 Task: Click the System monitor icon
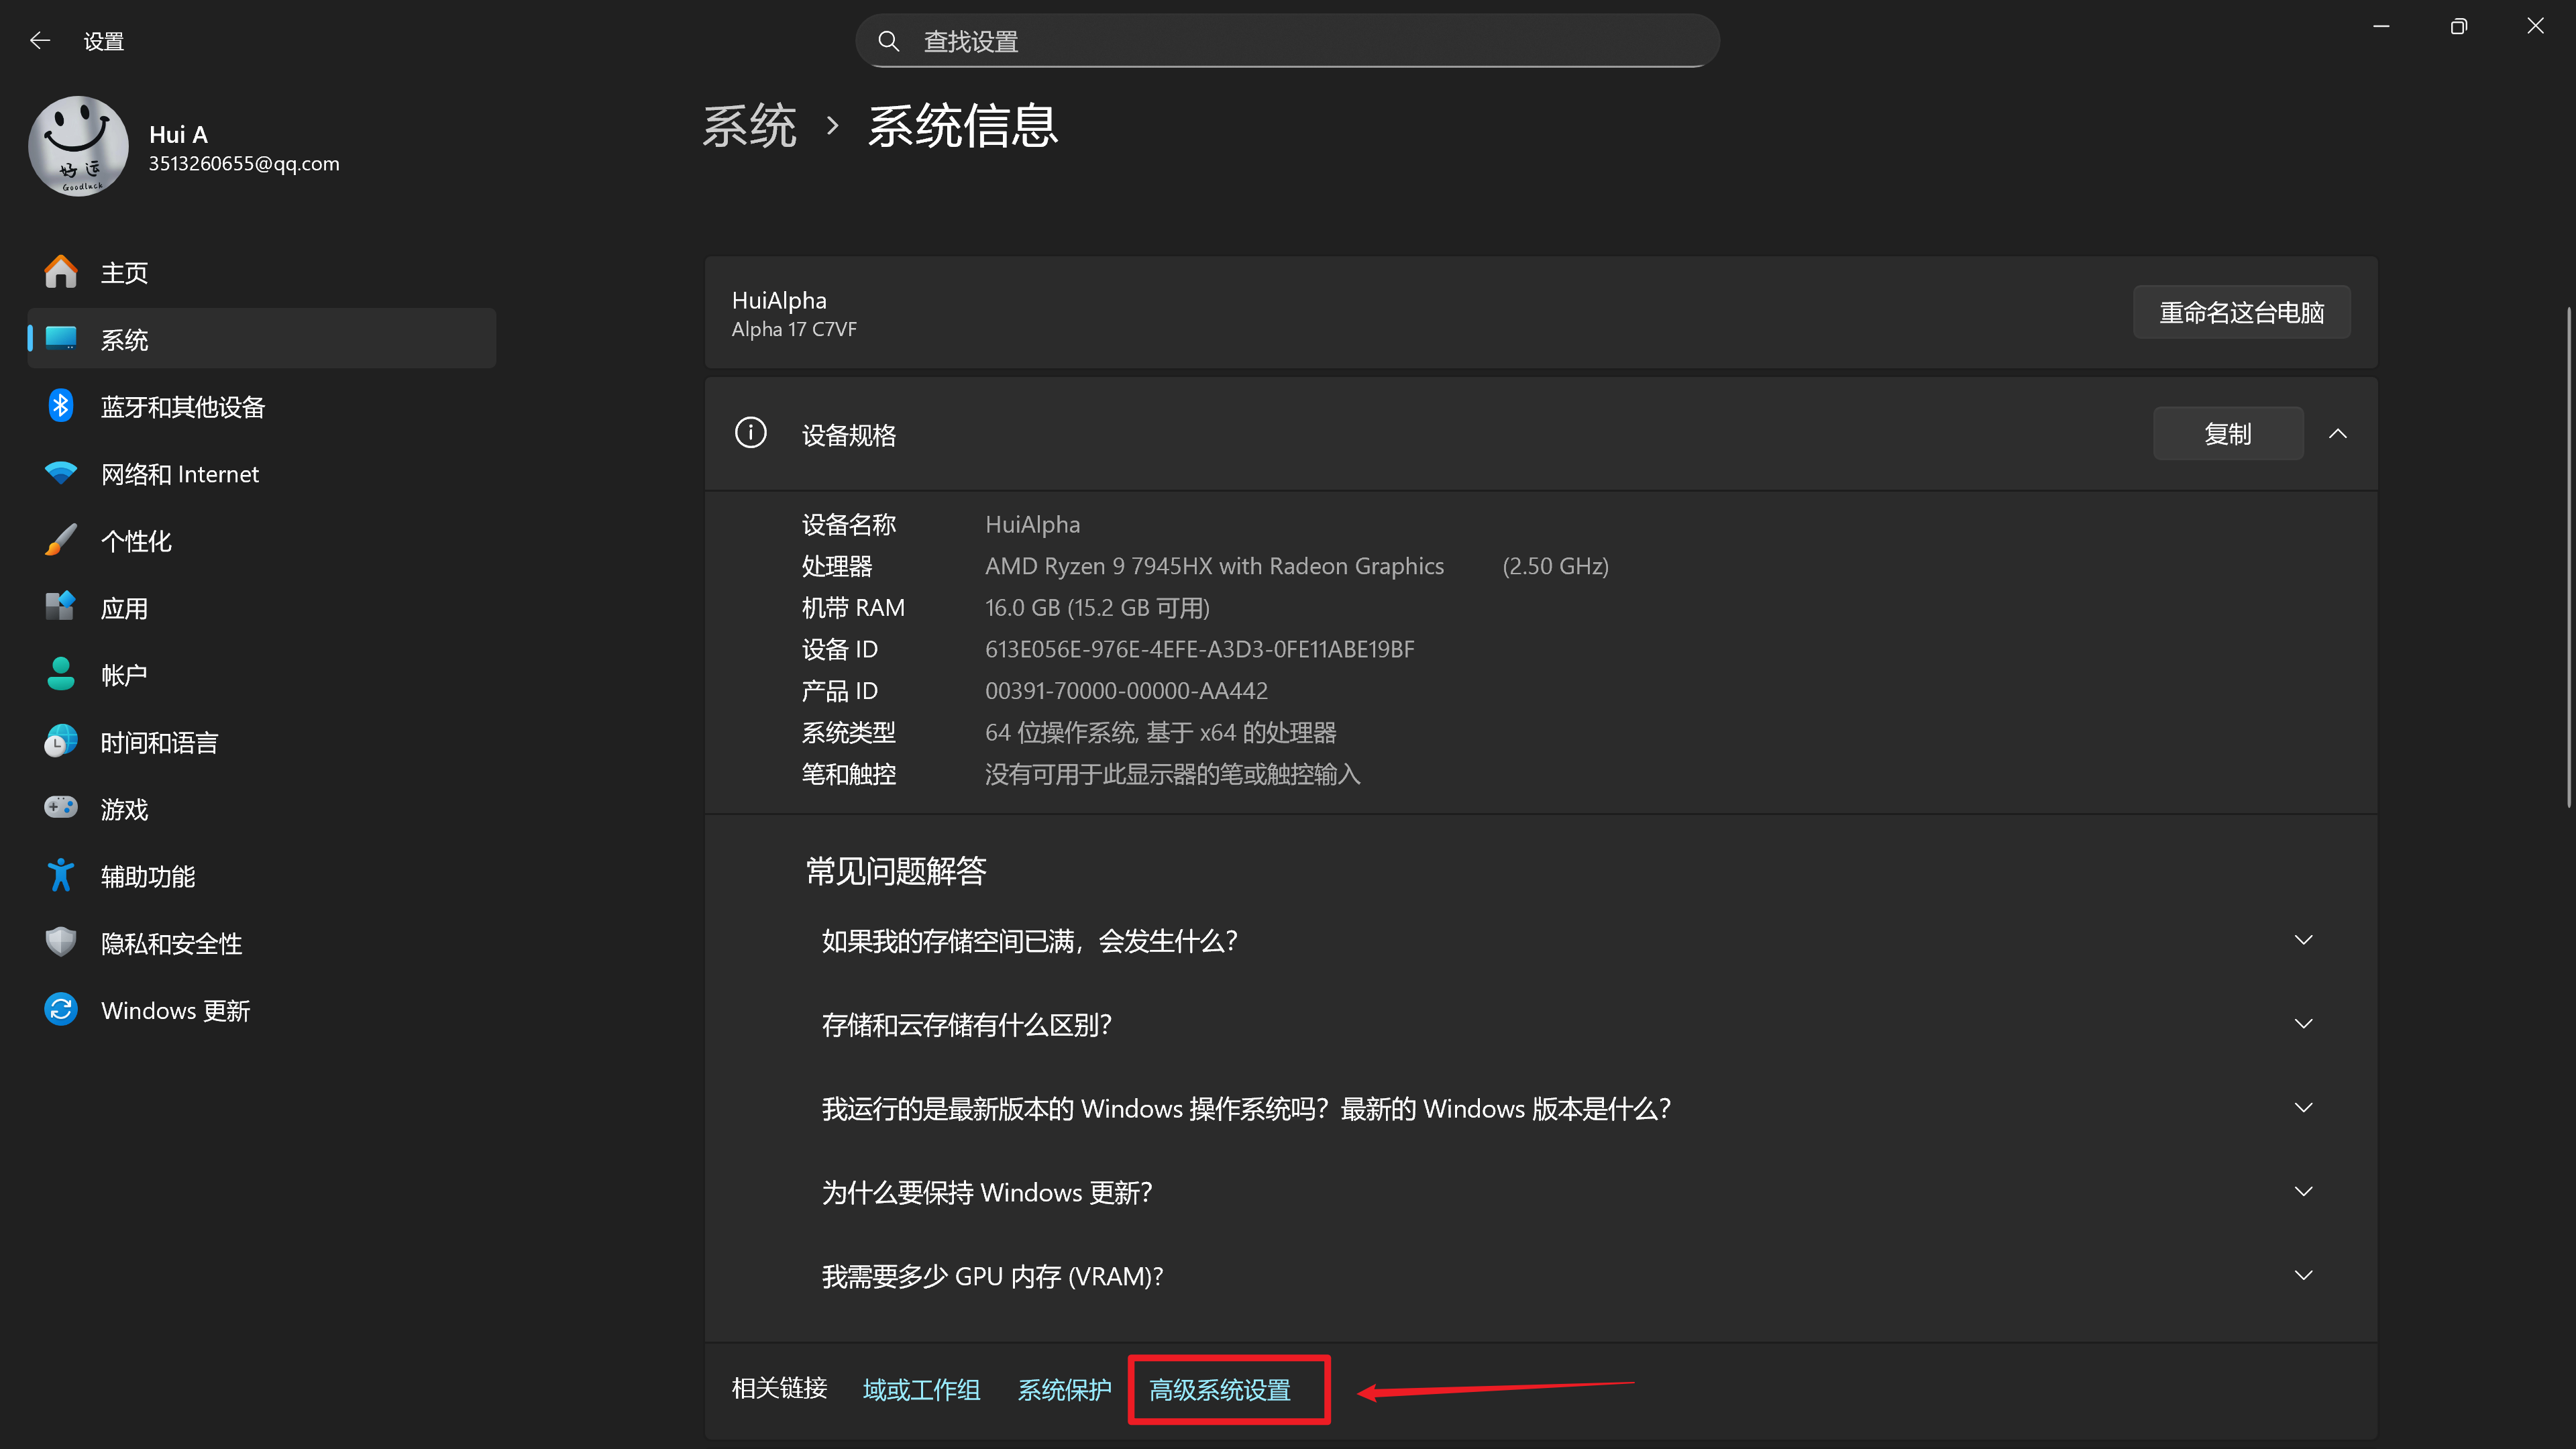(x=61, y=339)
